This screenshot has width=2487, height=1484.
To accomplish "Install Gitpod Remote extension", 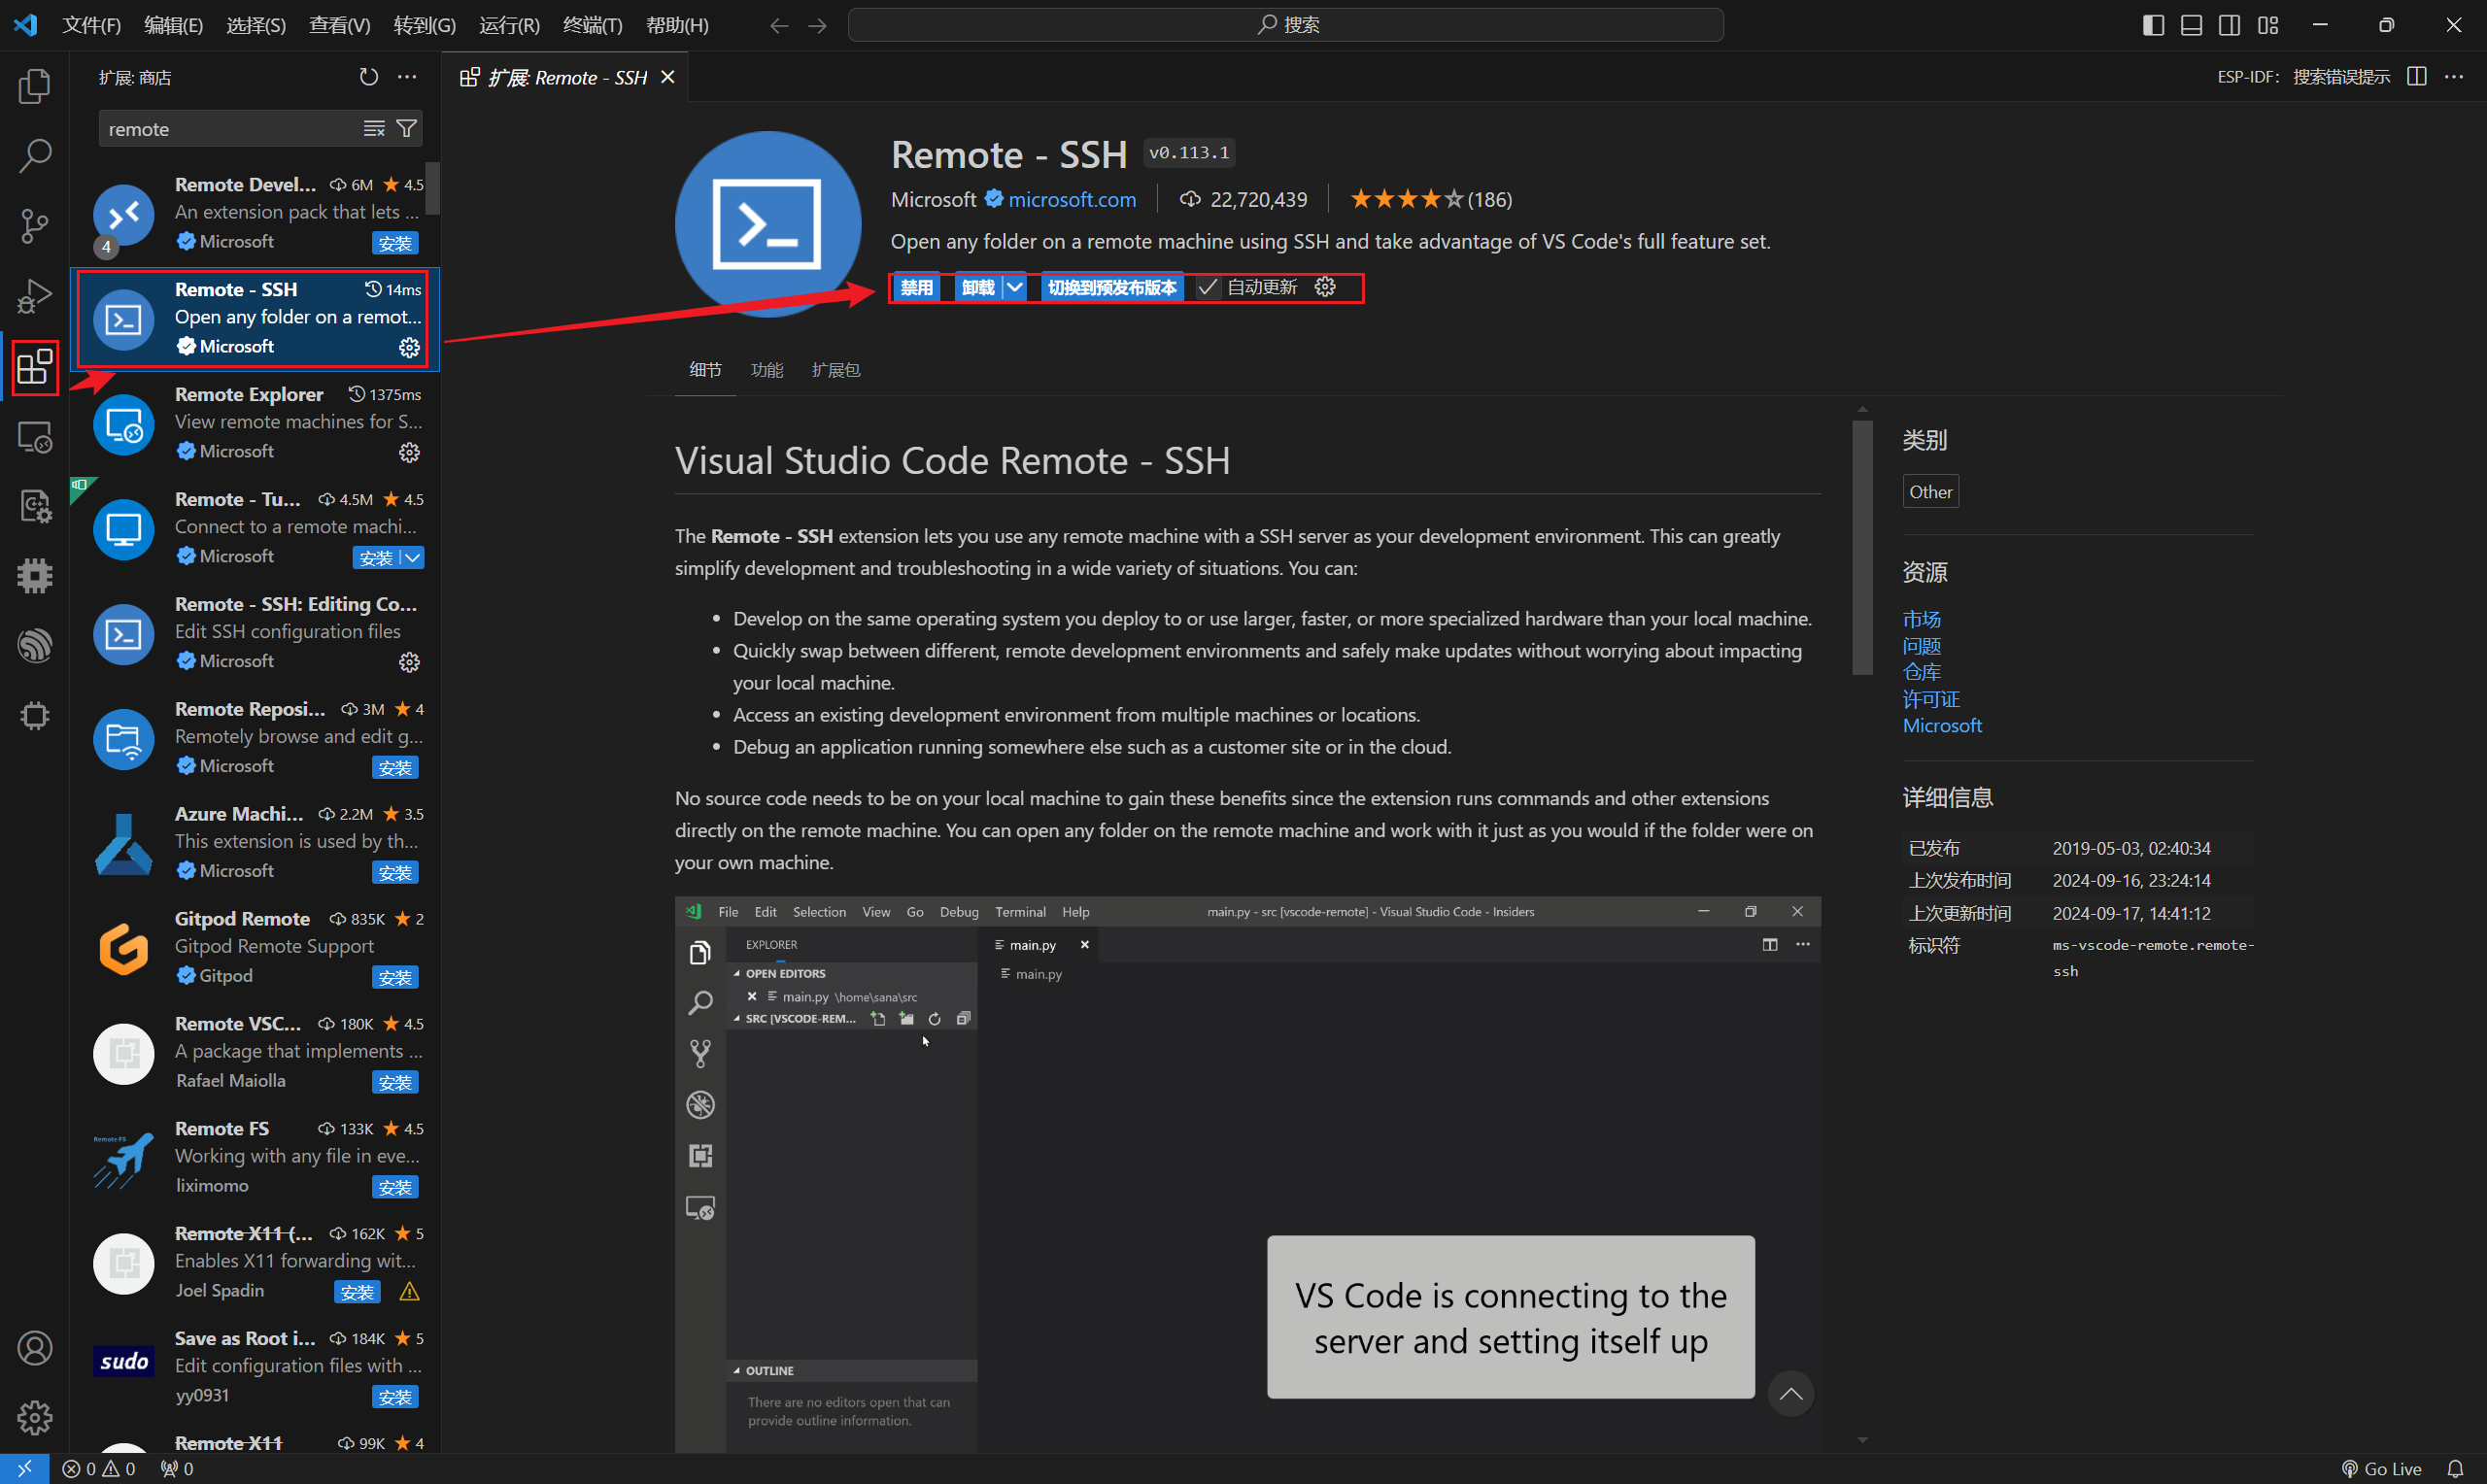I will coord(395,978).
